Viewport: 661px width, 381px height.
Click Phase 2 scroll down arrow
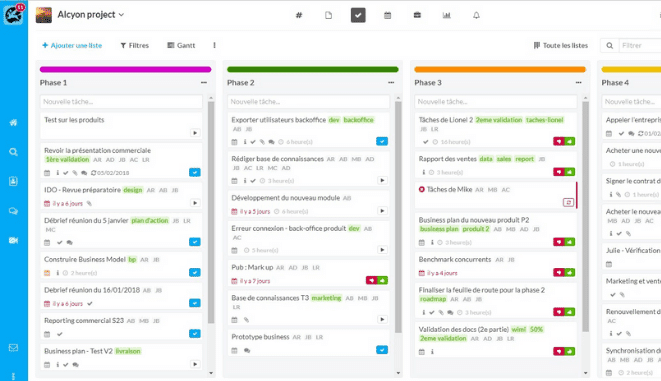[x=398, y=373]
